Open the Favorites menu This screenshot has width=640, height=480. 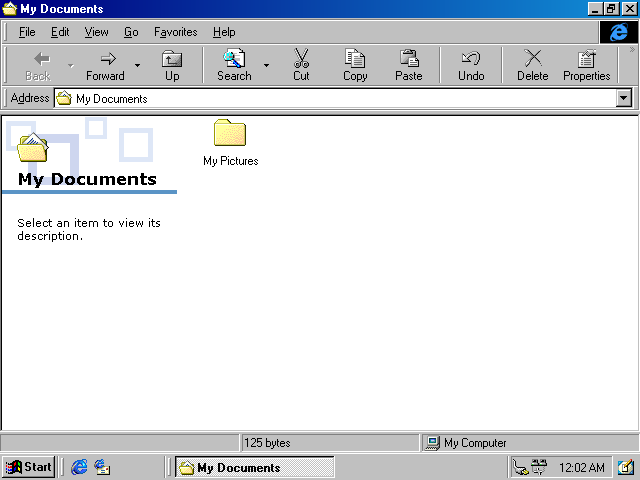[176, 32]
